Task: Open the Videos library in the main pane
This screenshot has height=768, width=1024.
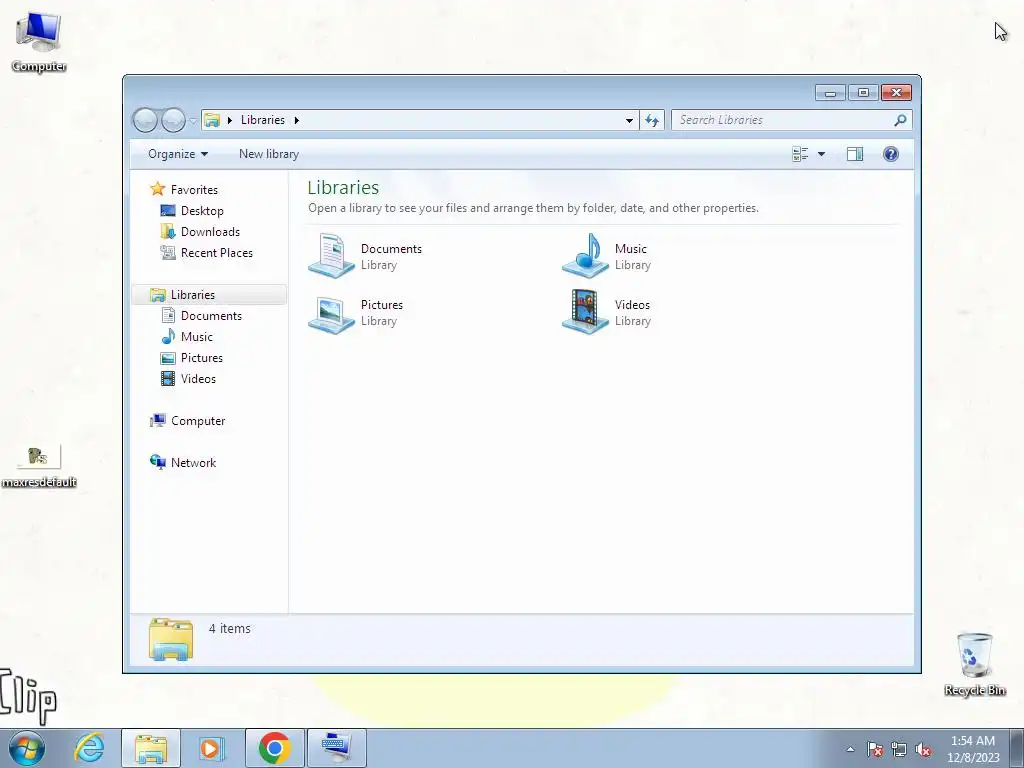Action: click(x=607, y=312)
